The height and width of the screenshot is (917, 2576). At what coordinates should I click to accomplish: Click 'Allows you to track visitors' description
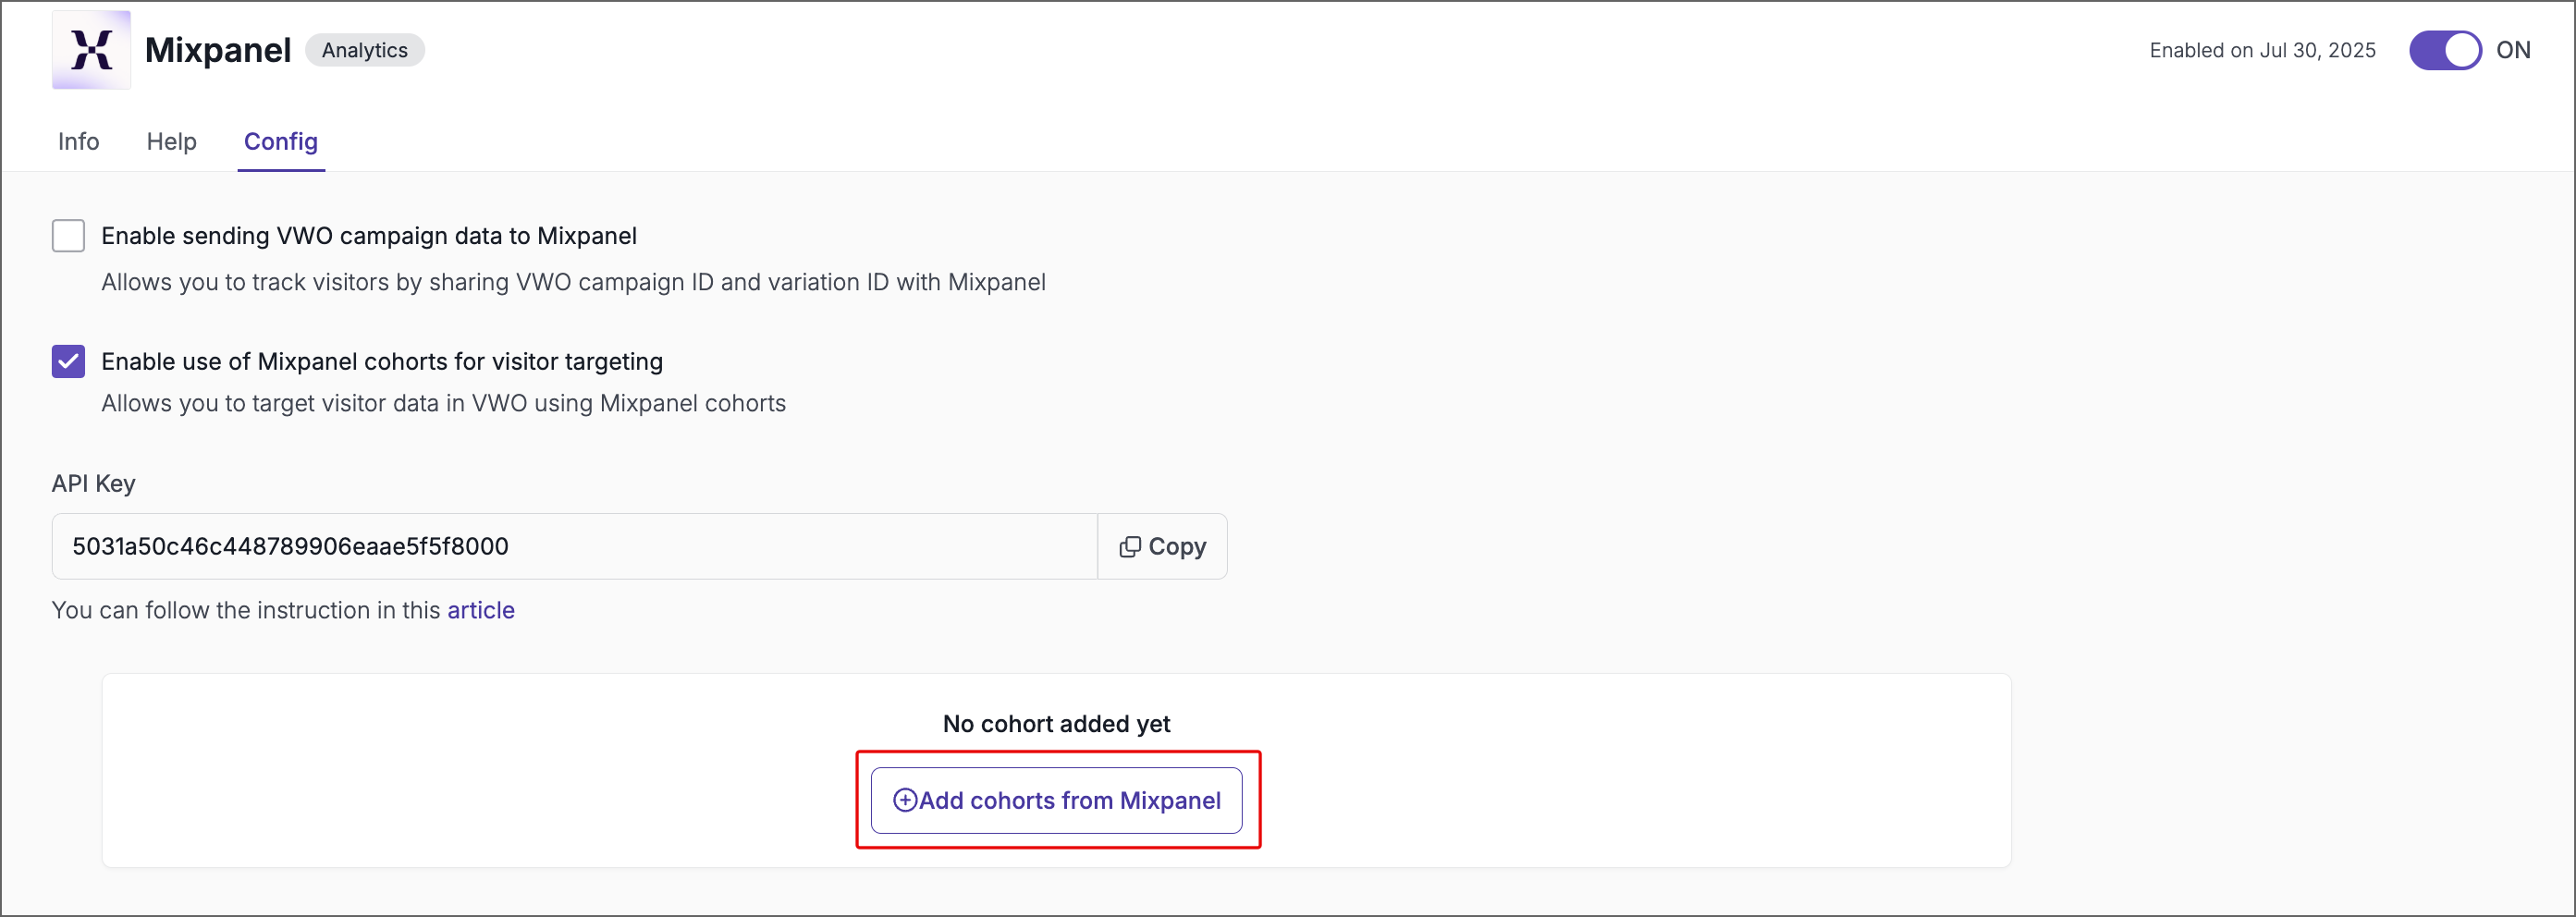click(573, 282)
